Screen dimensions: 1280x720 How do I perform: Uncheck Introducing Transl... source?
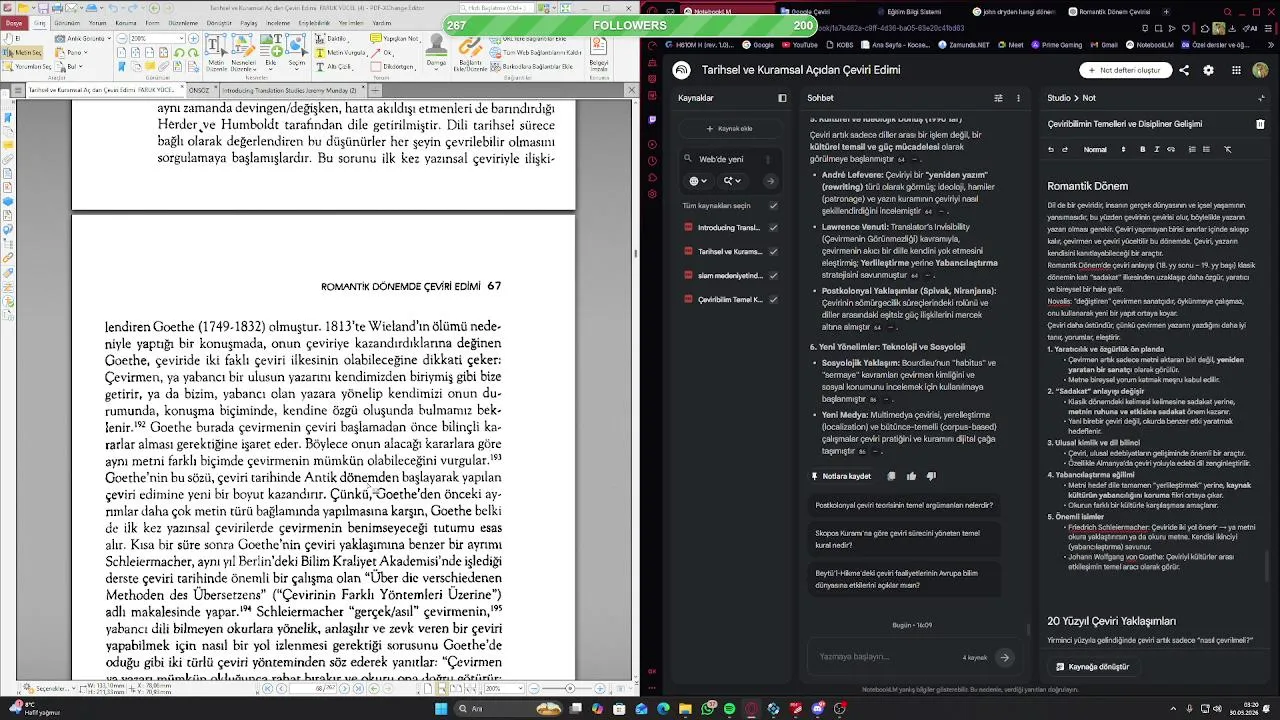click(x=773, y=227)
